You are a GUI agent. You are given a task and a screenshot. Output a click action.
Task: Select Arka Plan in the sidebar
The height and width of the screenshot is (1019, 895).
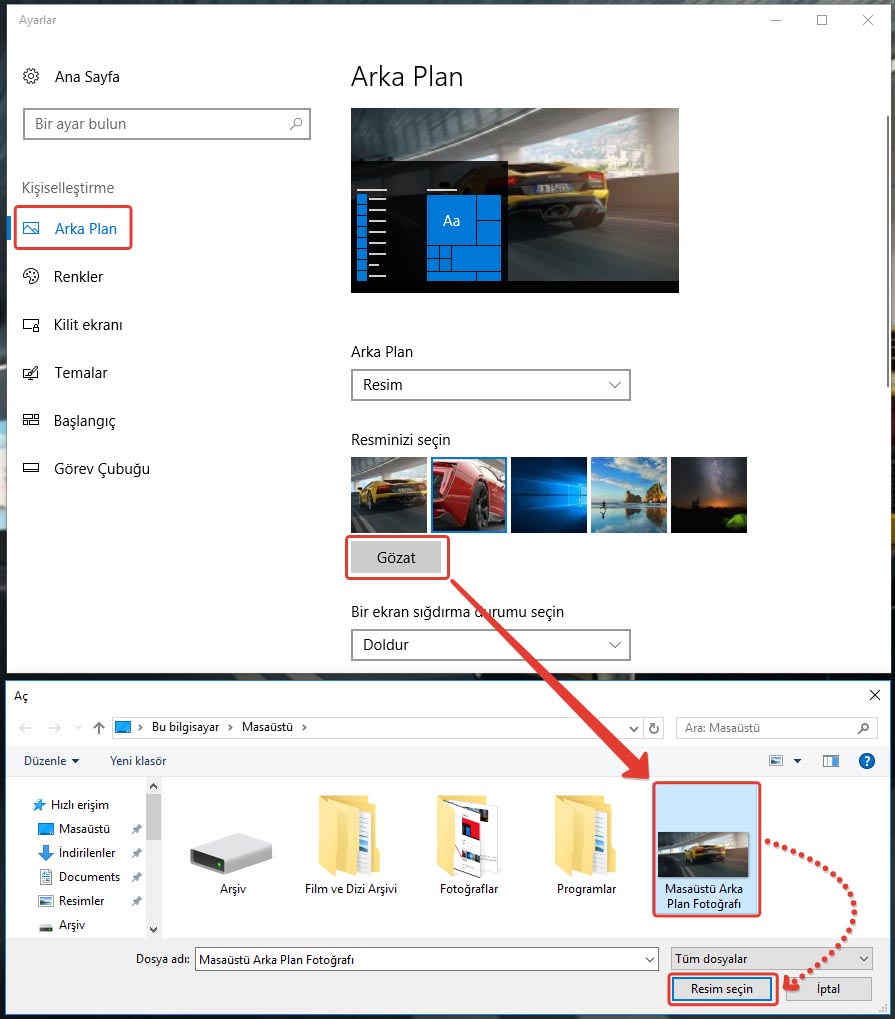(x=85, y=229)
